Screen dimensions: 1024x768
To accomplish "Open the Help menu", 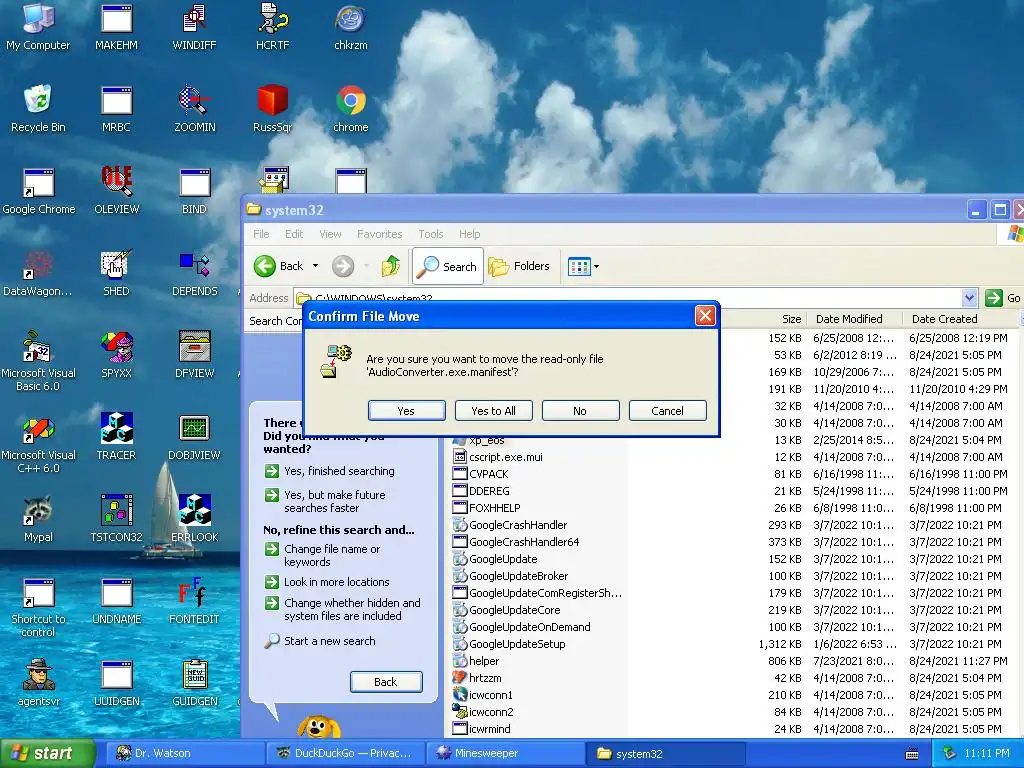I will [x=470, y=234].
